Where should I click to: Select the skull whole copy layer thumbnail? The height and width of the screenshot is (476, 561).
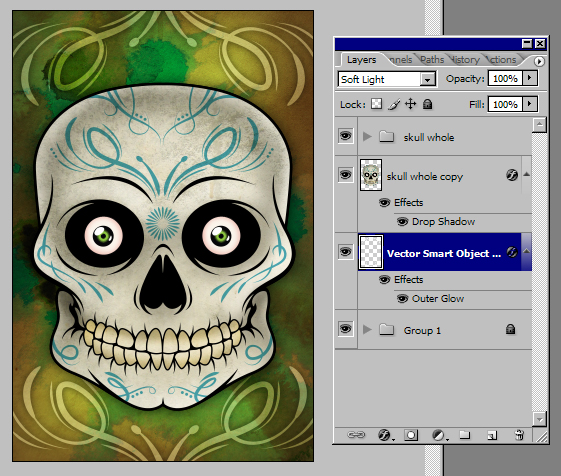point(371,175)
